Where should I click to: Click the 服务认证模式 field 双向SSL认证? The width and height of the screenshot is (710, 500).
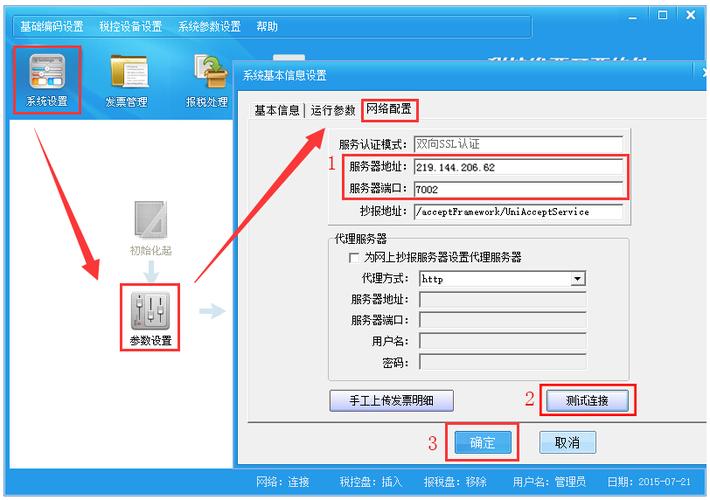pos(518,144)
